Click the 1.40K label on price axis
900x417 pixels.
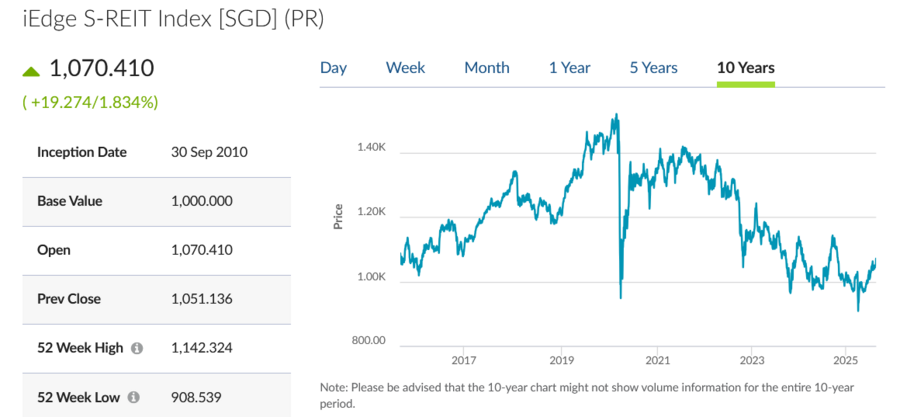(x=370, y=148)
